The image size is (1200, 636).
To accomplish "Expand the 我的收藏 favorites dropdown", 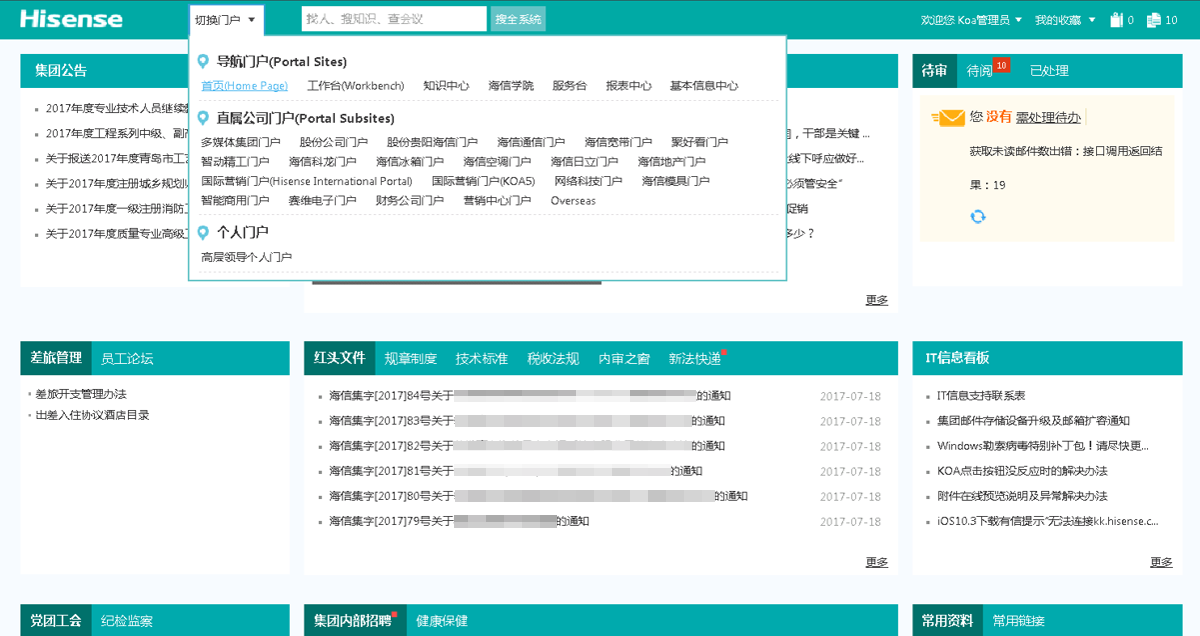I will (x=1065, y=19).
